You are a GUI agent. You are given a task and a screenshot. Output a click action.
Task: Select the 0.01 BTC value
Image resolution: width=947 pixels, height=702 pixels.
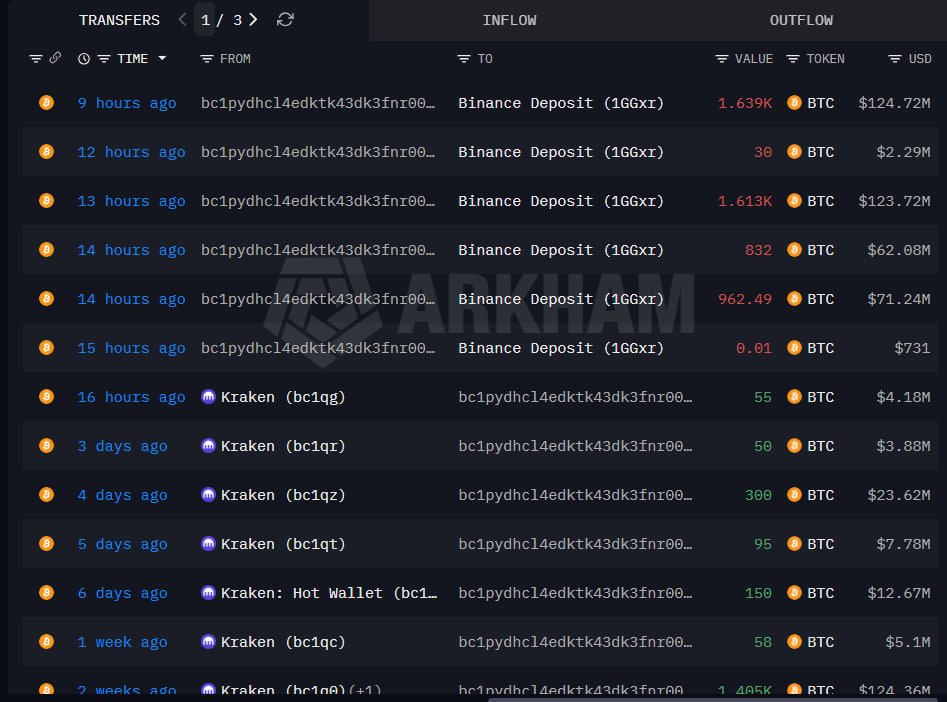tap(754, 348)
